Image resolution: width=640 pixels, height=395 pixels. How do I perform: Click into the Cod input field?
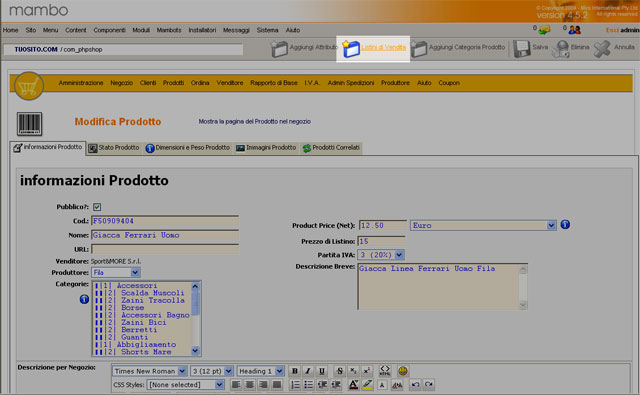165,221
